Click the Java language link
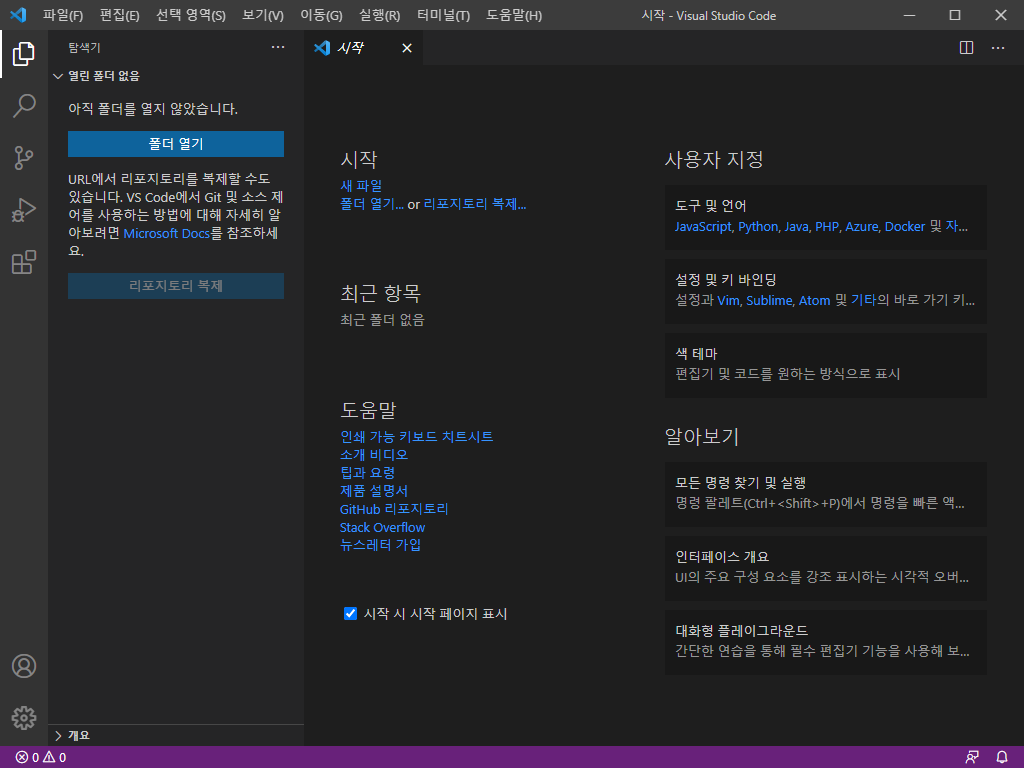Screen dimensions: 1024x768 (x=797, y=227)
